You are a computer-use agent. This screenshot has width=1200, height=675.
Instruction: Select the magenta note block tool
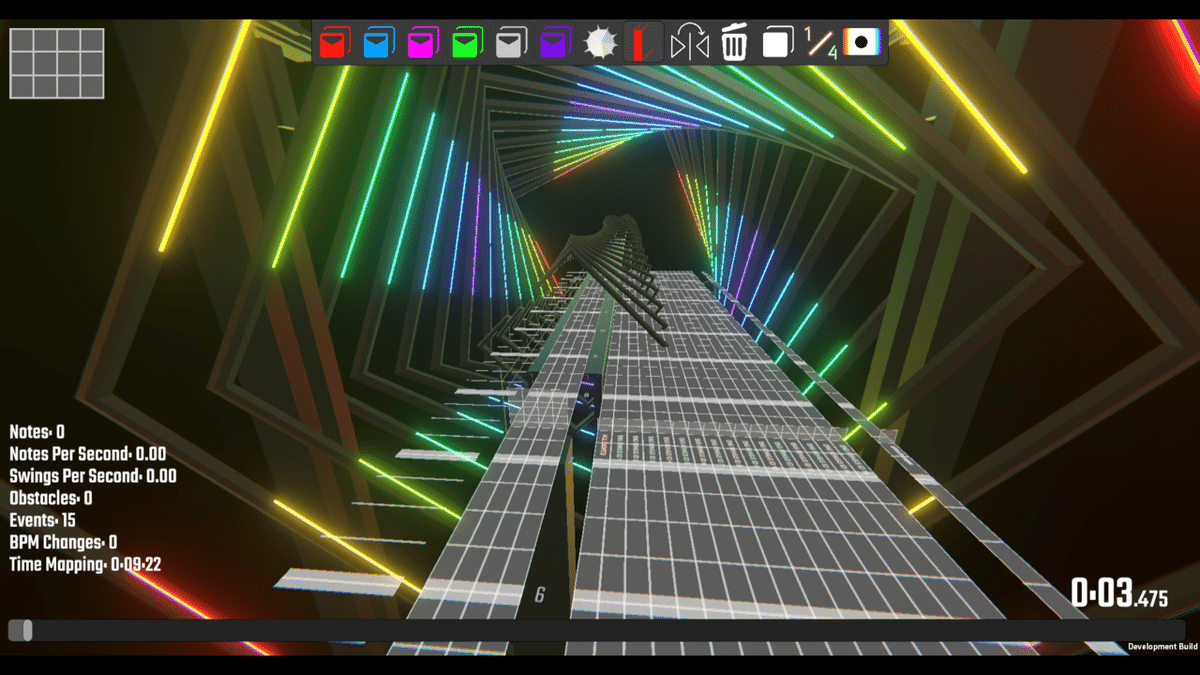(x=423, y=43)
